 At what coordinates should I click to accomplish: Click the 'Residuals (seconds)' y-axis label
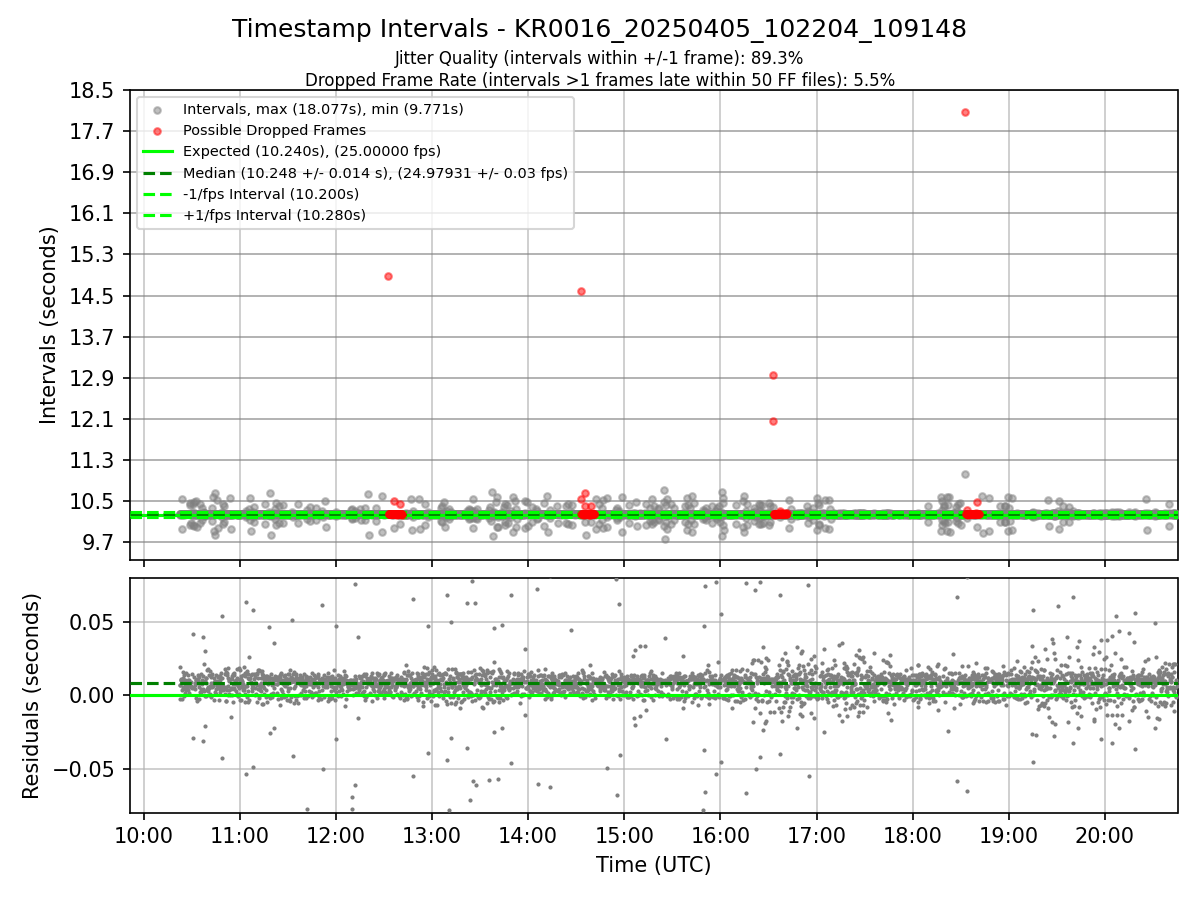(x=31, y=696)
